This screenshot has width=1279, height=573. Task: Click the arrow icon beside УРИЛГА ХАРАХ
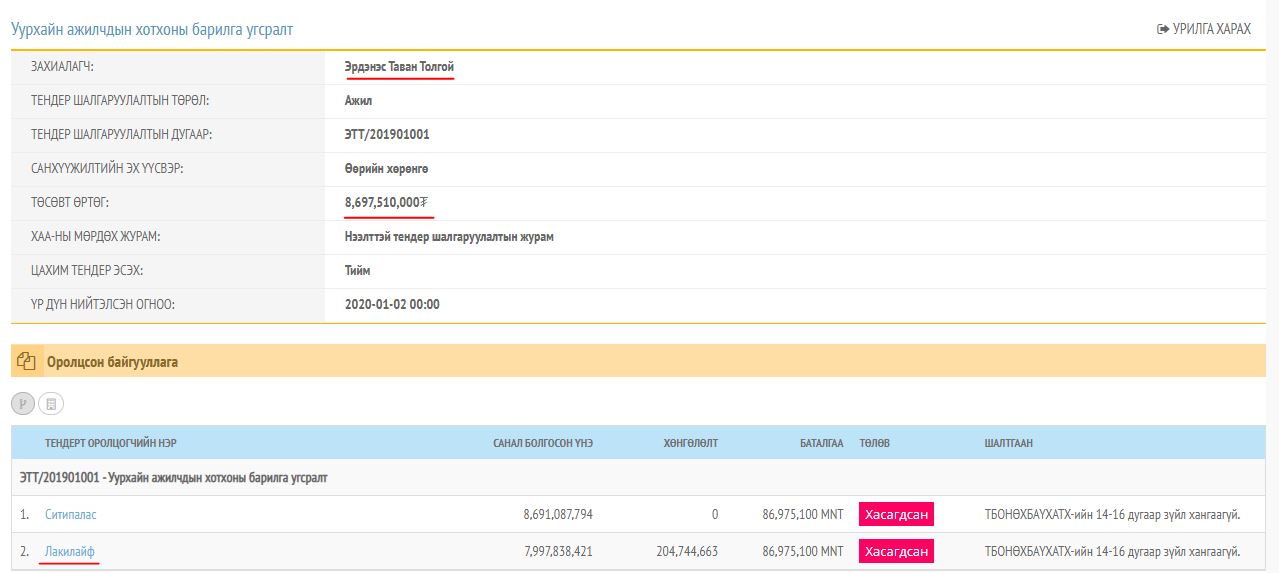point(1162,30)
